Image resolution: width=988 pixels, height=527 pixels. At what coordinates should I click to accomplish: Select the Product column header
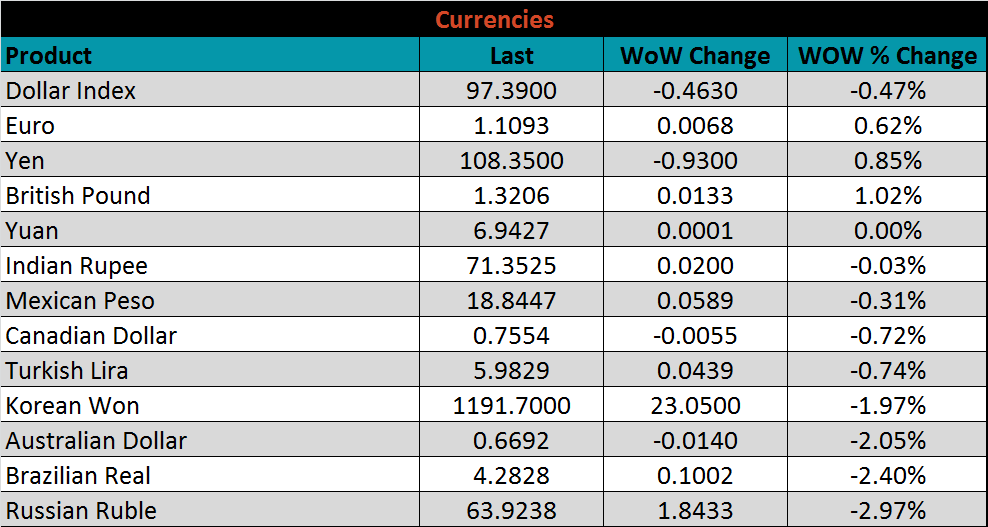point(49,55)
